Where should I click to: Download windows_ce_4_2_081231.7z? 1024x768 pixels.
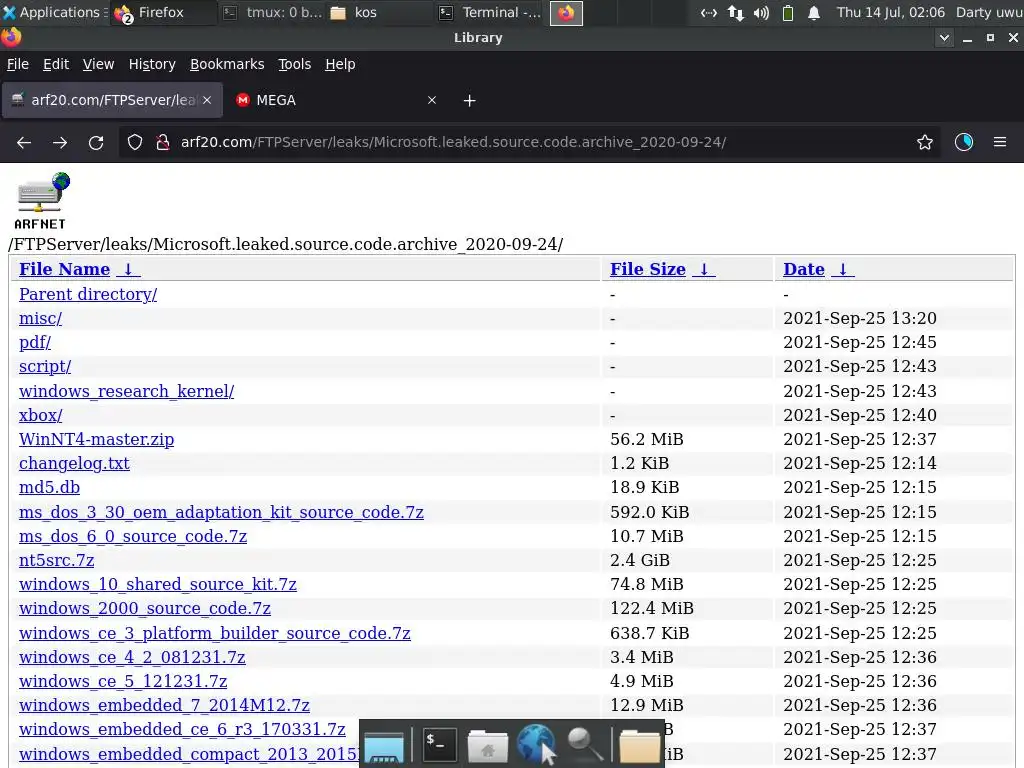[133, 658]
